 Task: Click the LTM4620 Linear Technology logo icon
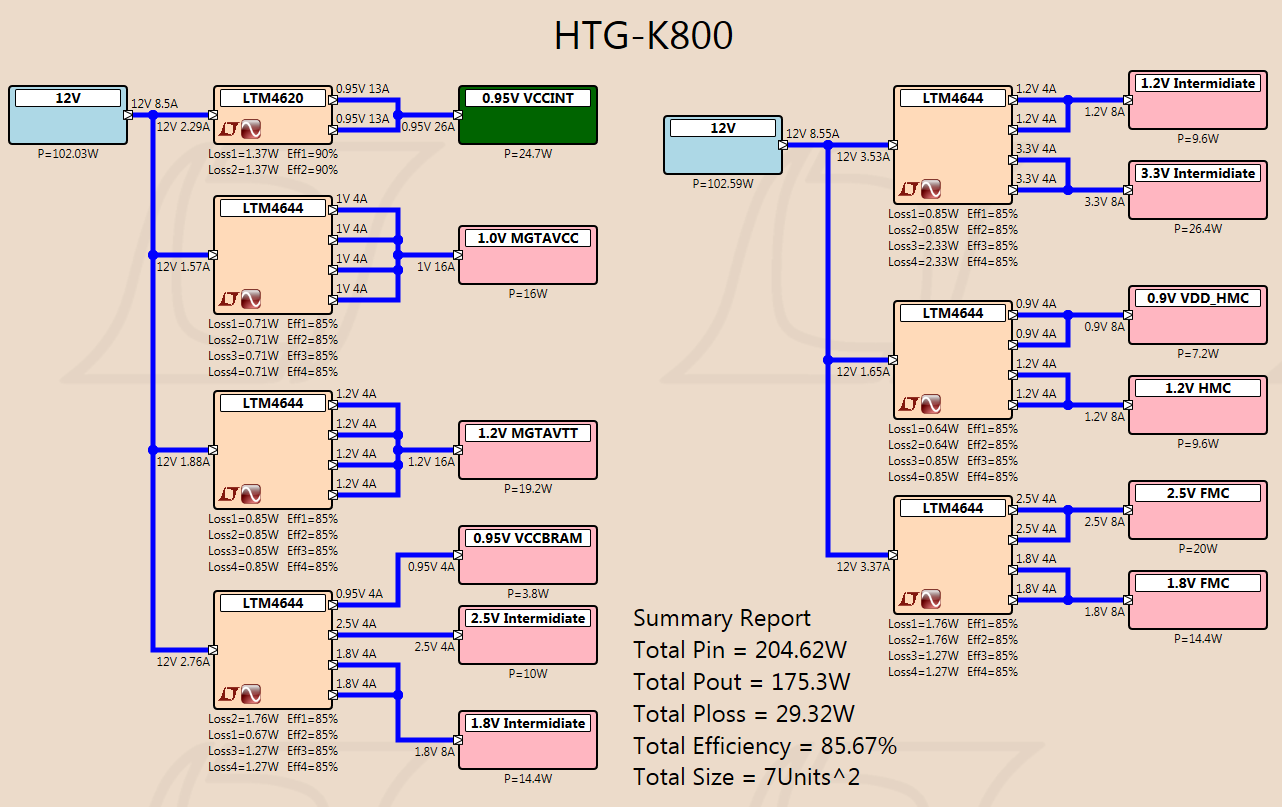click(229, 129)
